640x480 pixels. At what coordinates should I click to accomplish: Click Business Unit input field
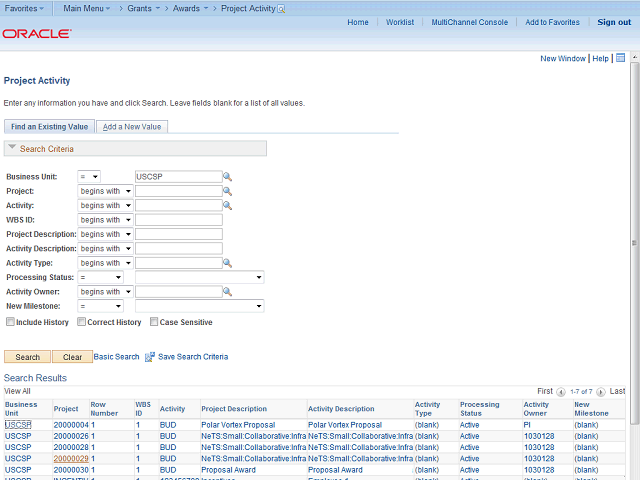(x=179, y=177)
